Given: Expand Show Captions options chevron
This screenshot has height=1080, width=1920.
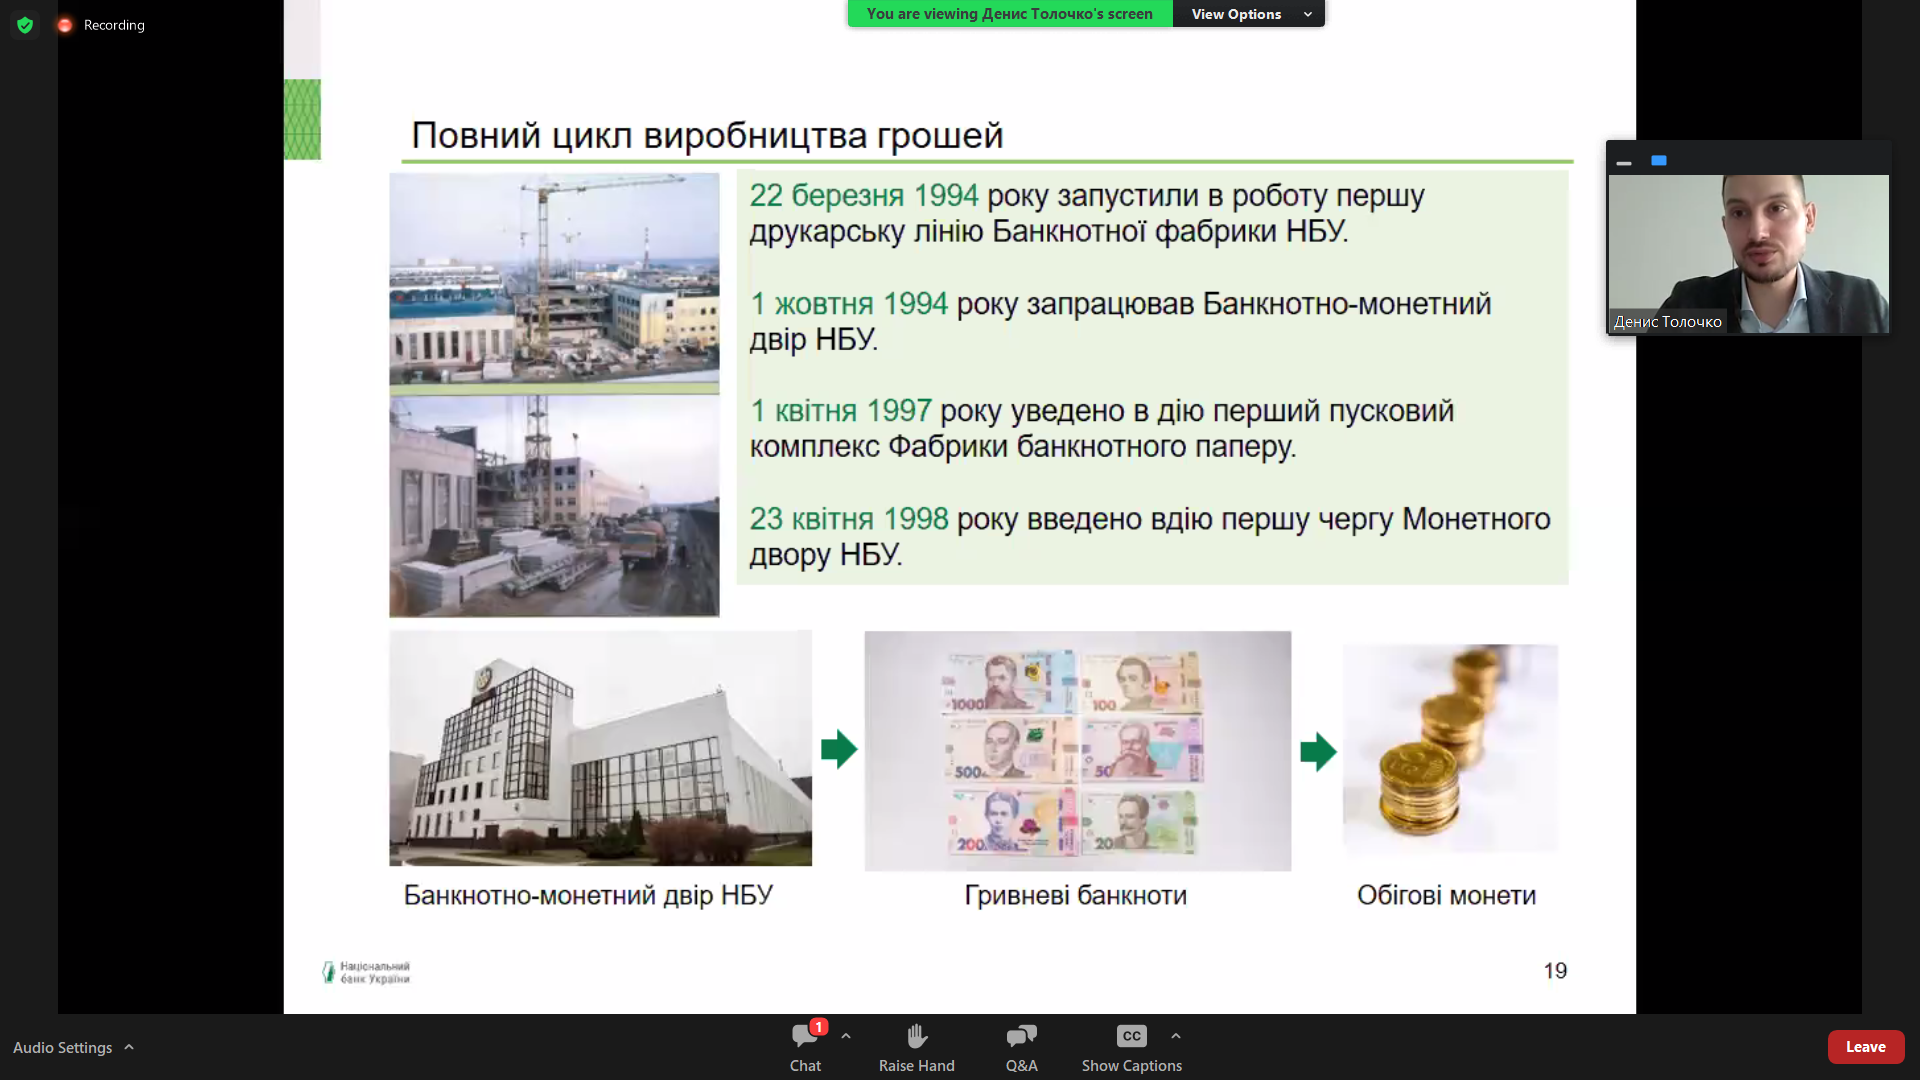Looking at the screenshot, I should click(1175, 1035).
